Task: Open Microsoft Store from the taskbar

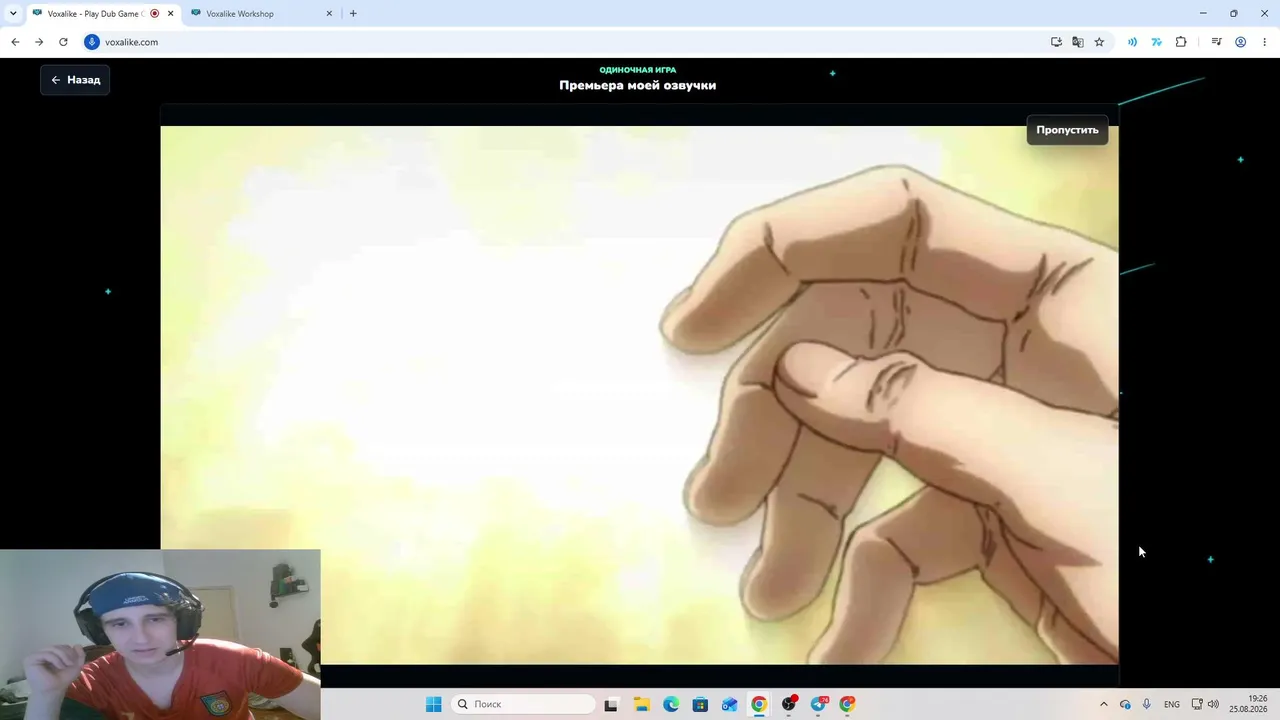Action: [x=700, y=704]
